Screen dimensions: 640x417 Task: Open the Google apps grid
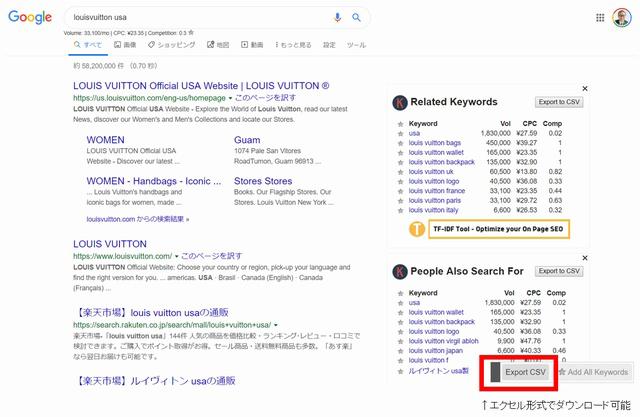coord(600,17)
